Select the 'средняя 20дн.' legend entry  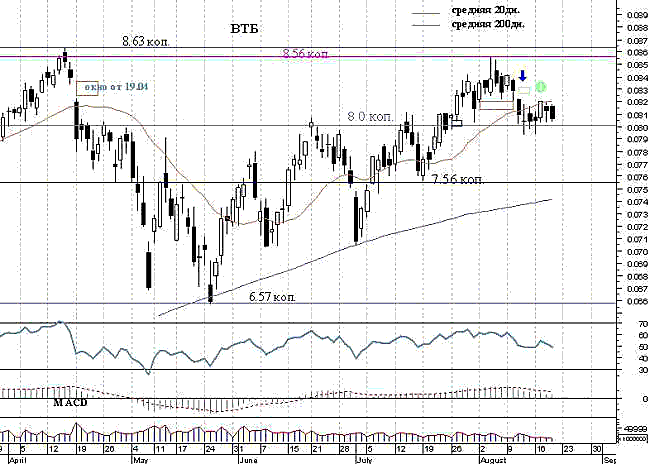tap(485, 10)
